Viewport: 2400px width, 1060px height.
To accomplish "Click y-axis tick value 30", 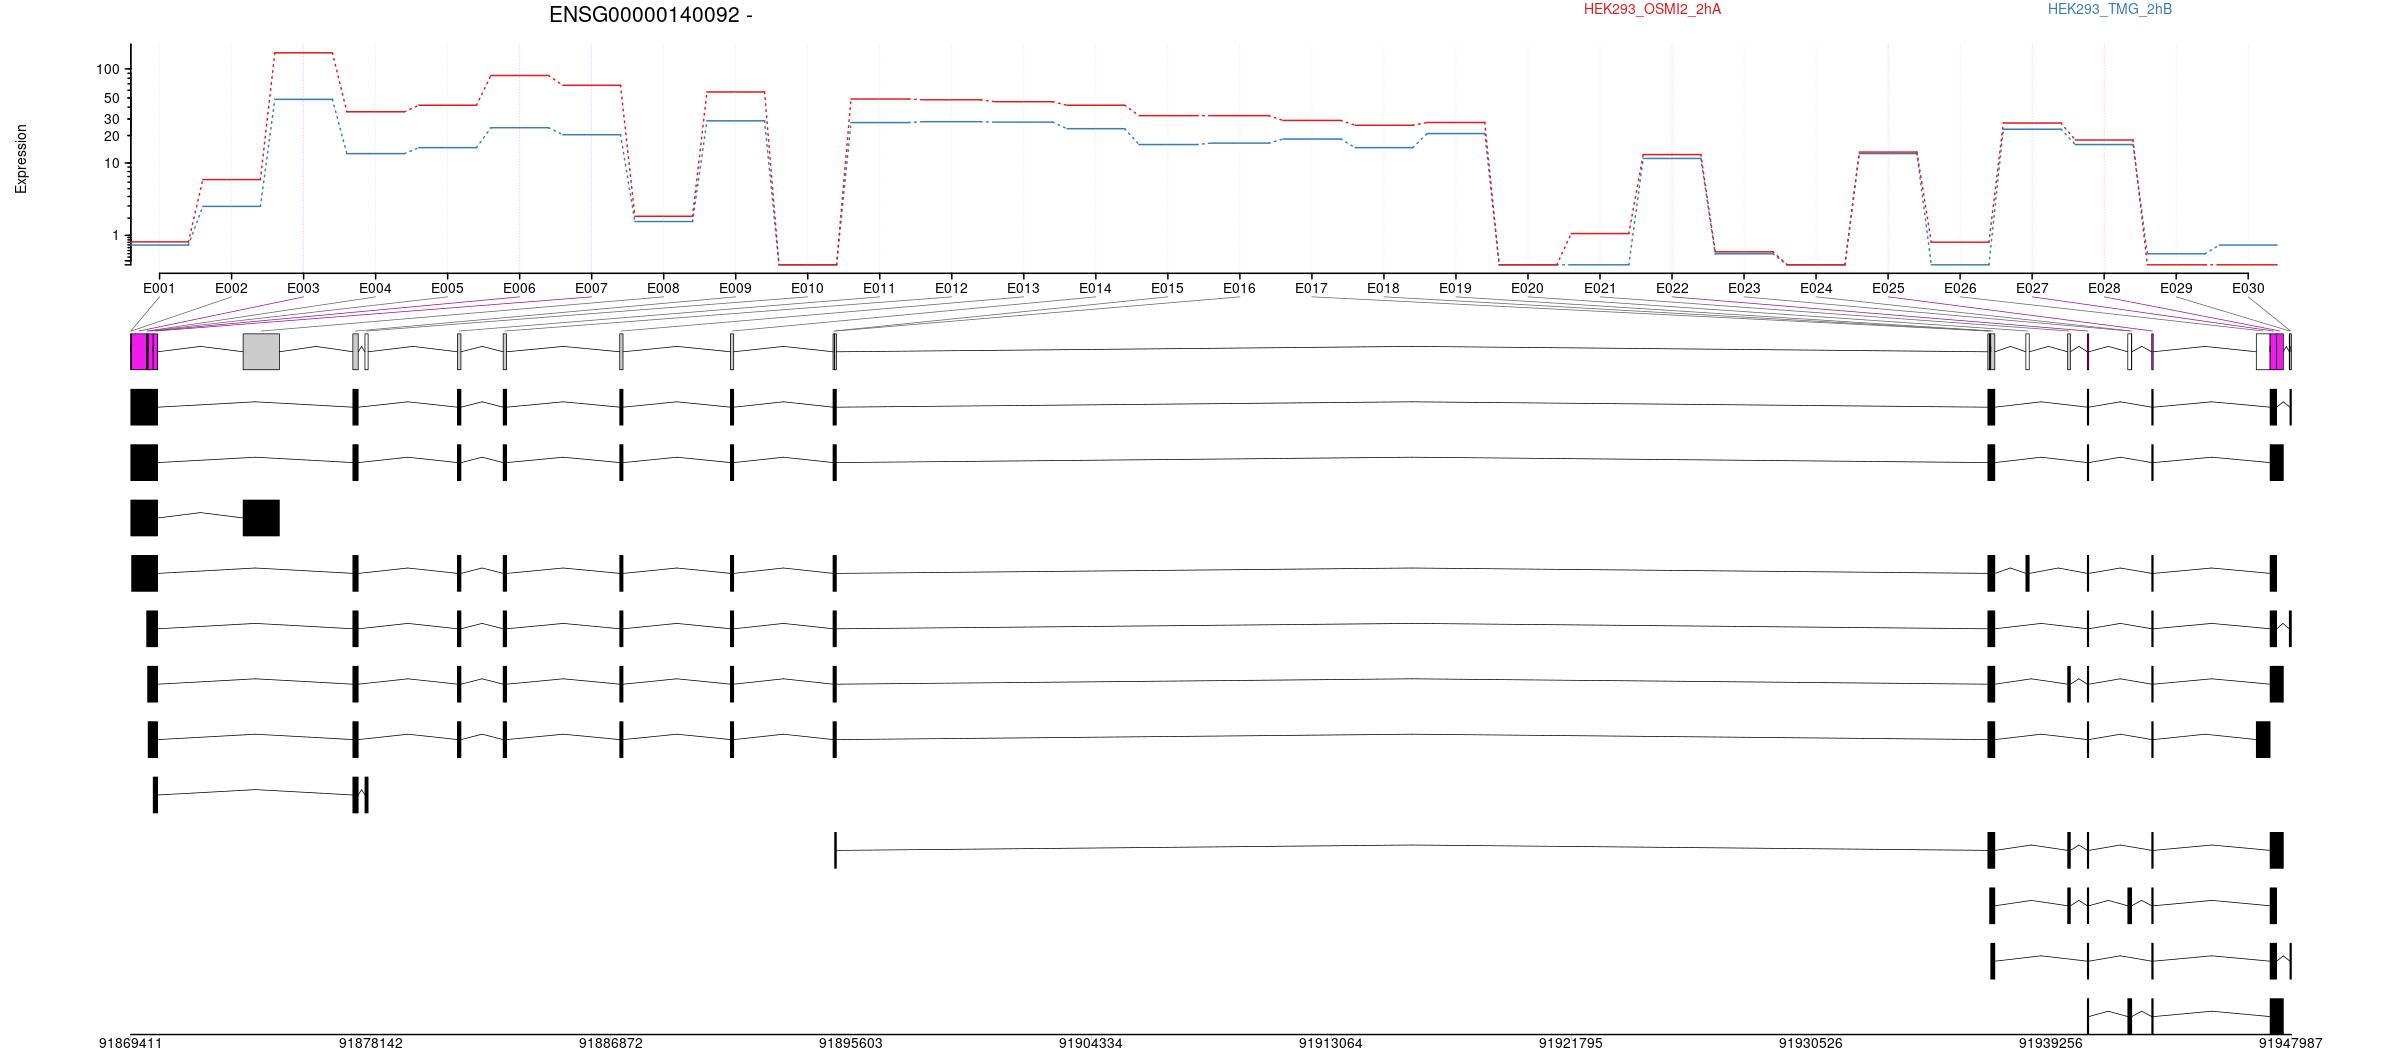I will (112, 119).
